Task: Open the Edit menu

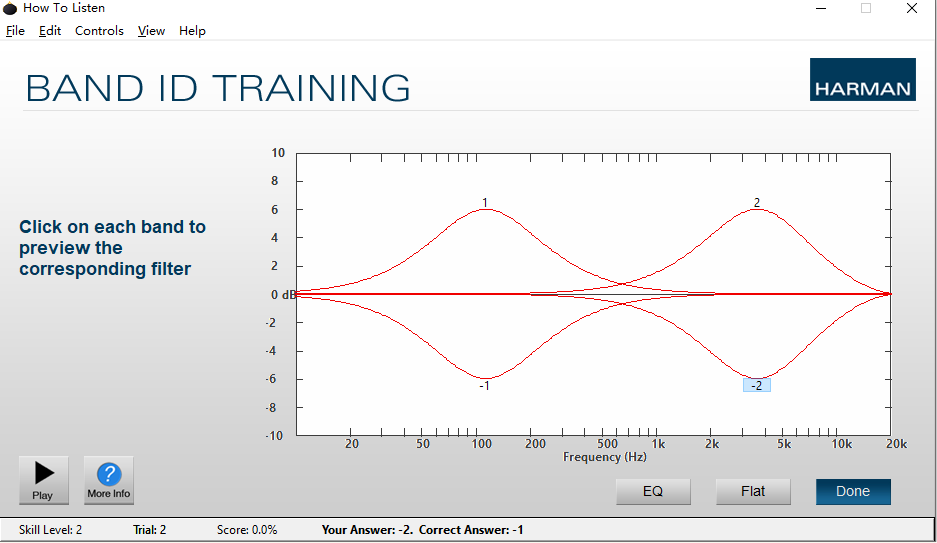Action: [50, 30]
